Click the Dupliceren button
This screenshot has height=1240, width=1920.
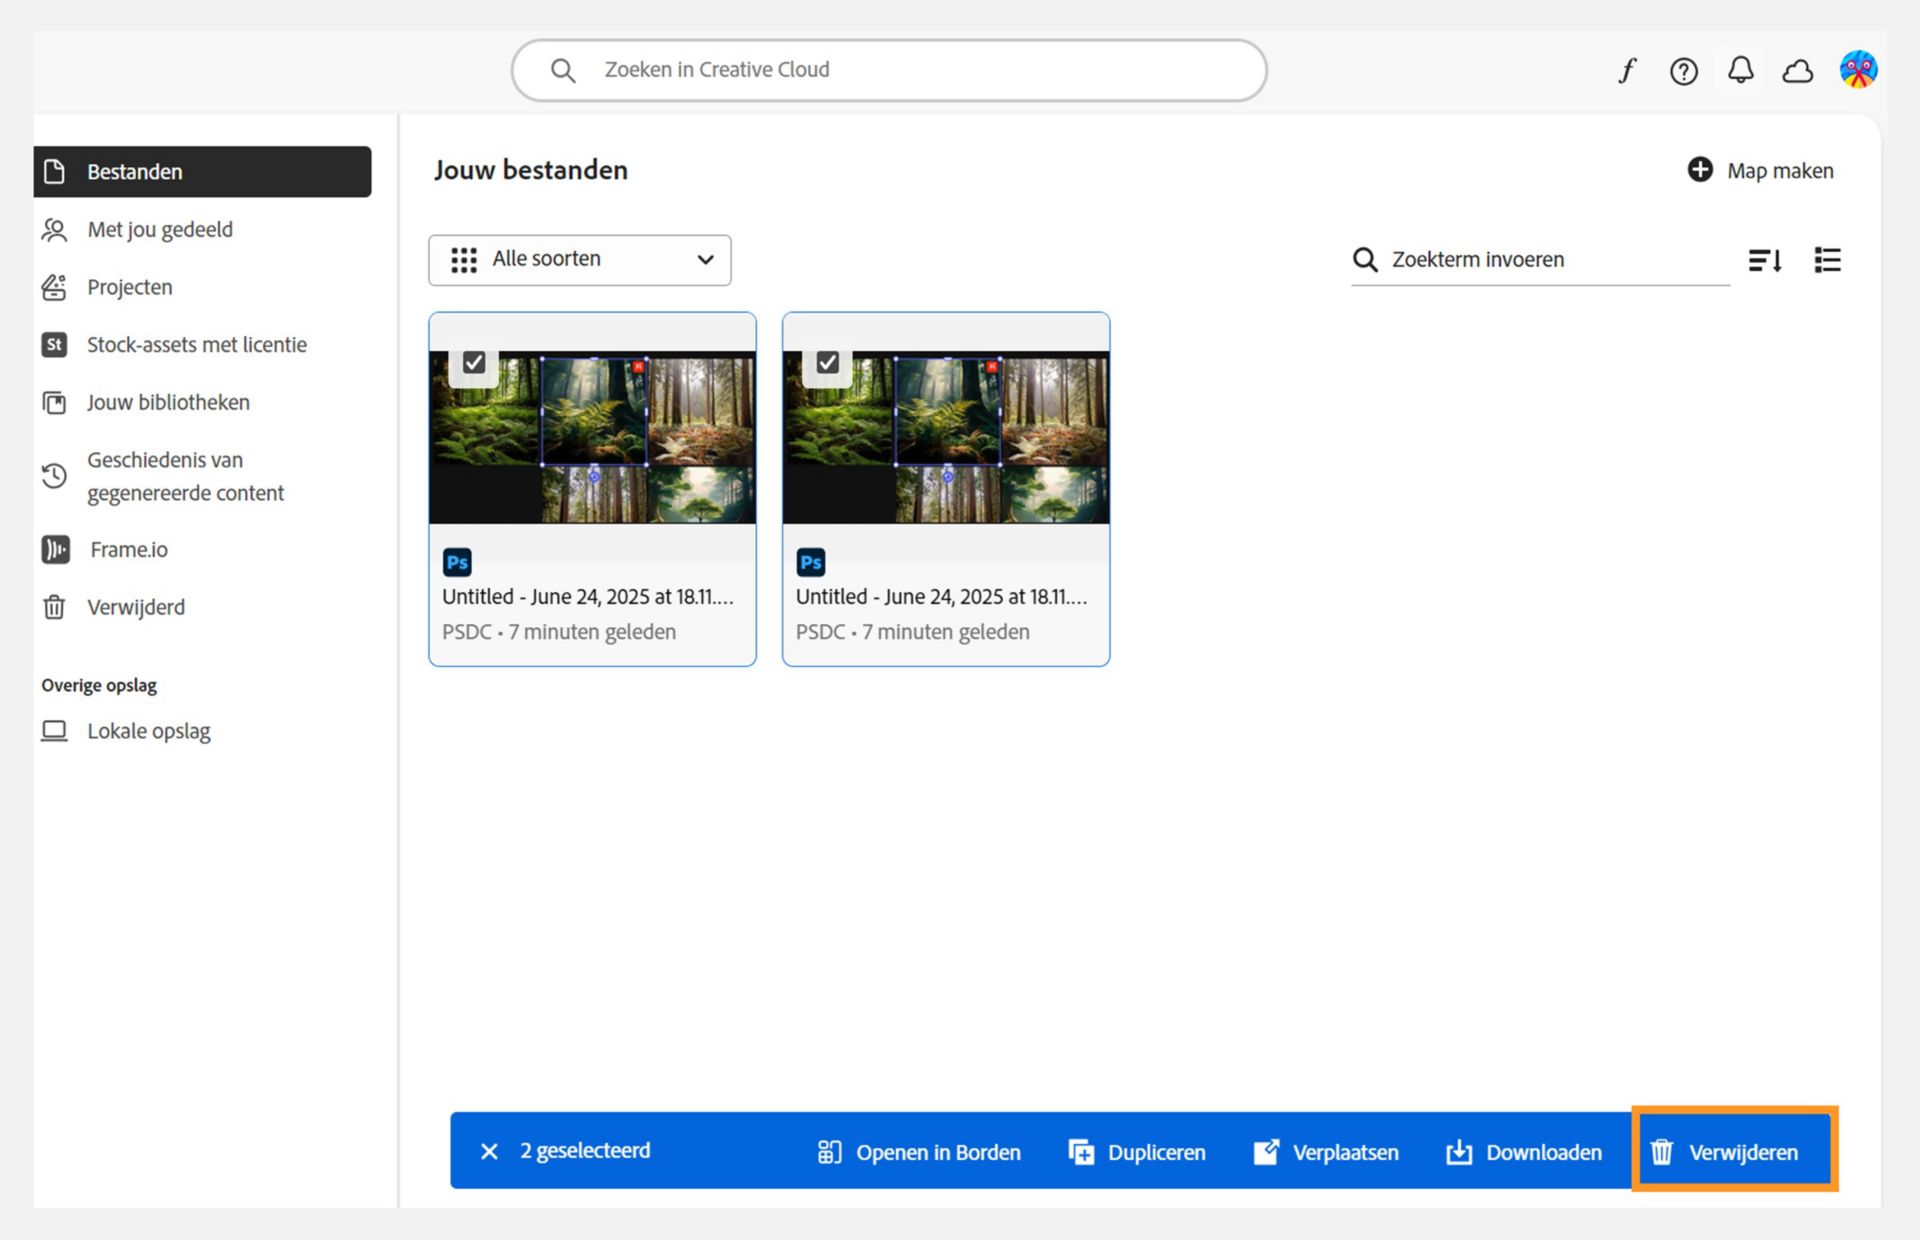[x=1137, y=1152]
